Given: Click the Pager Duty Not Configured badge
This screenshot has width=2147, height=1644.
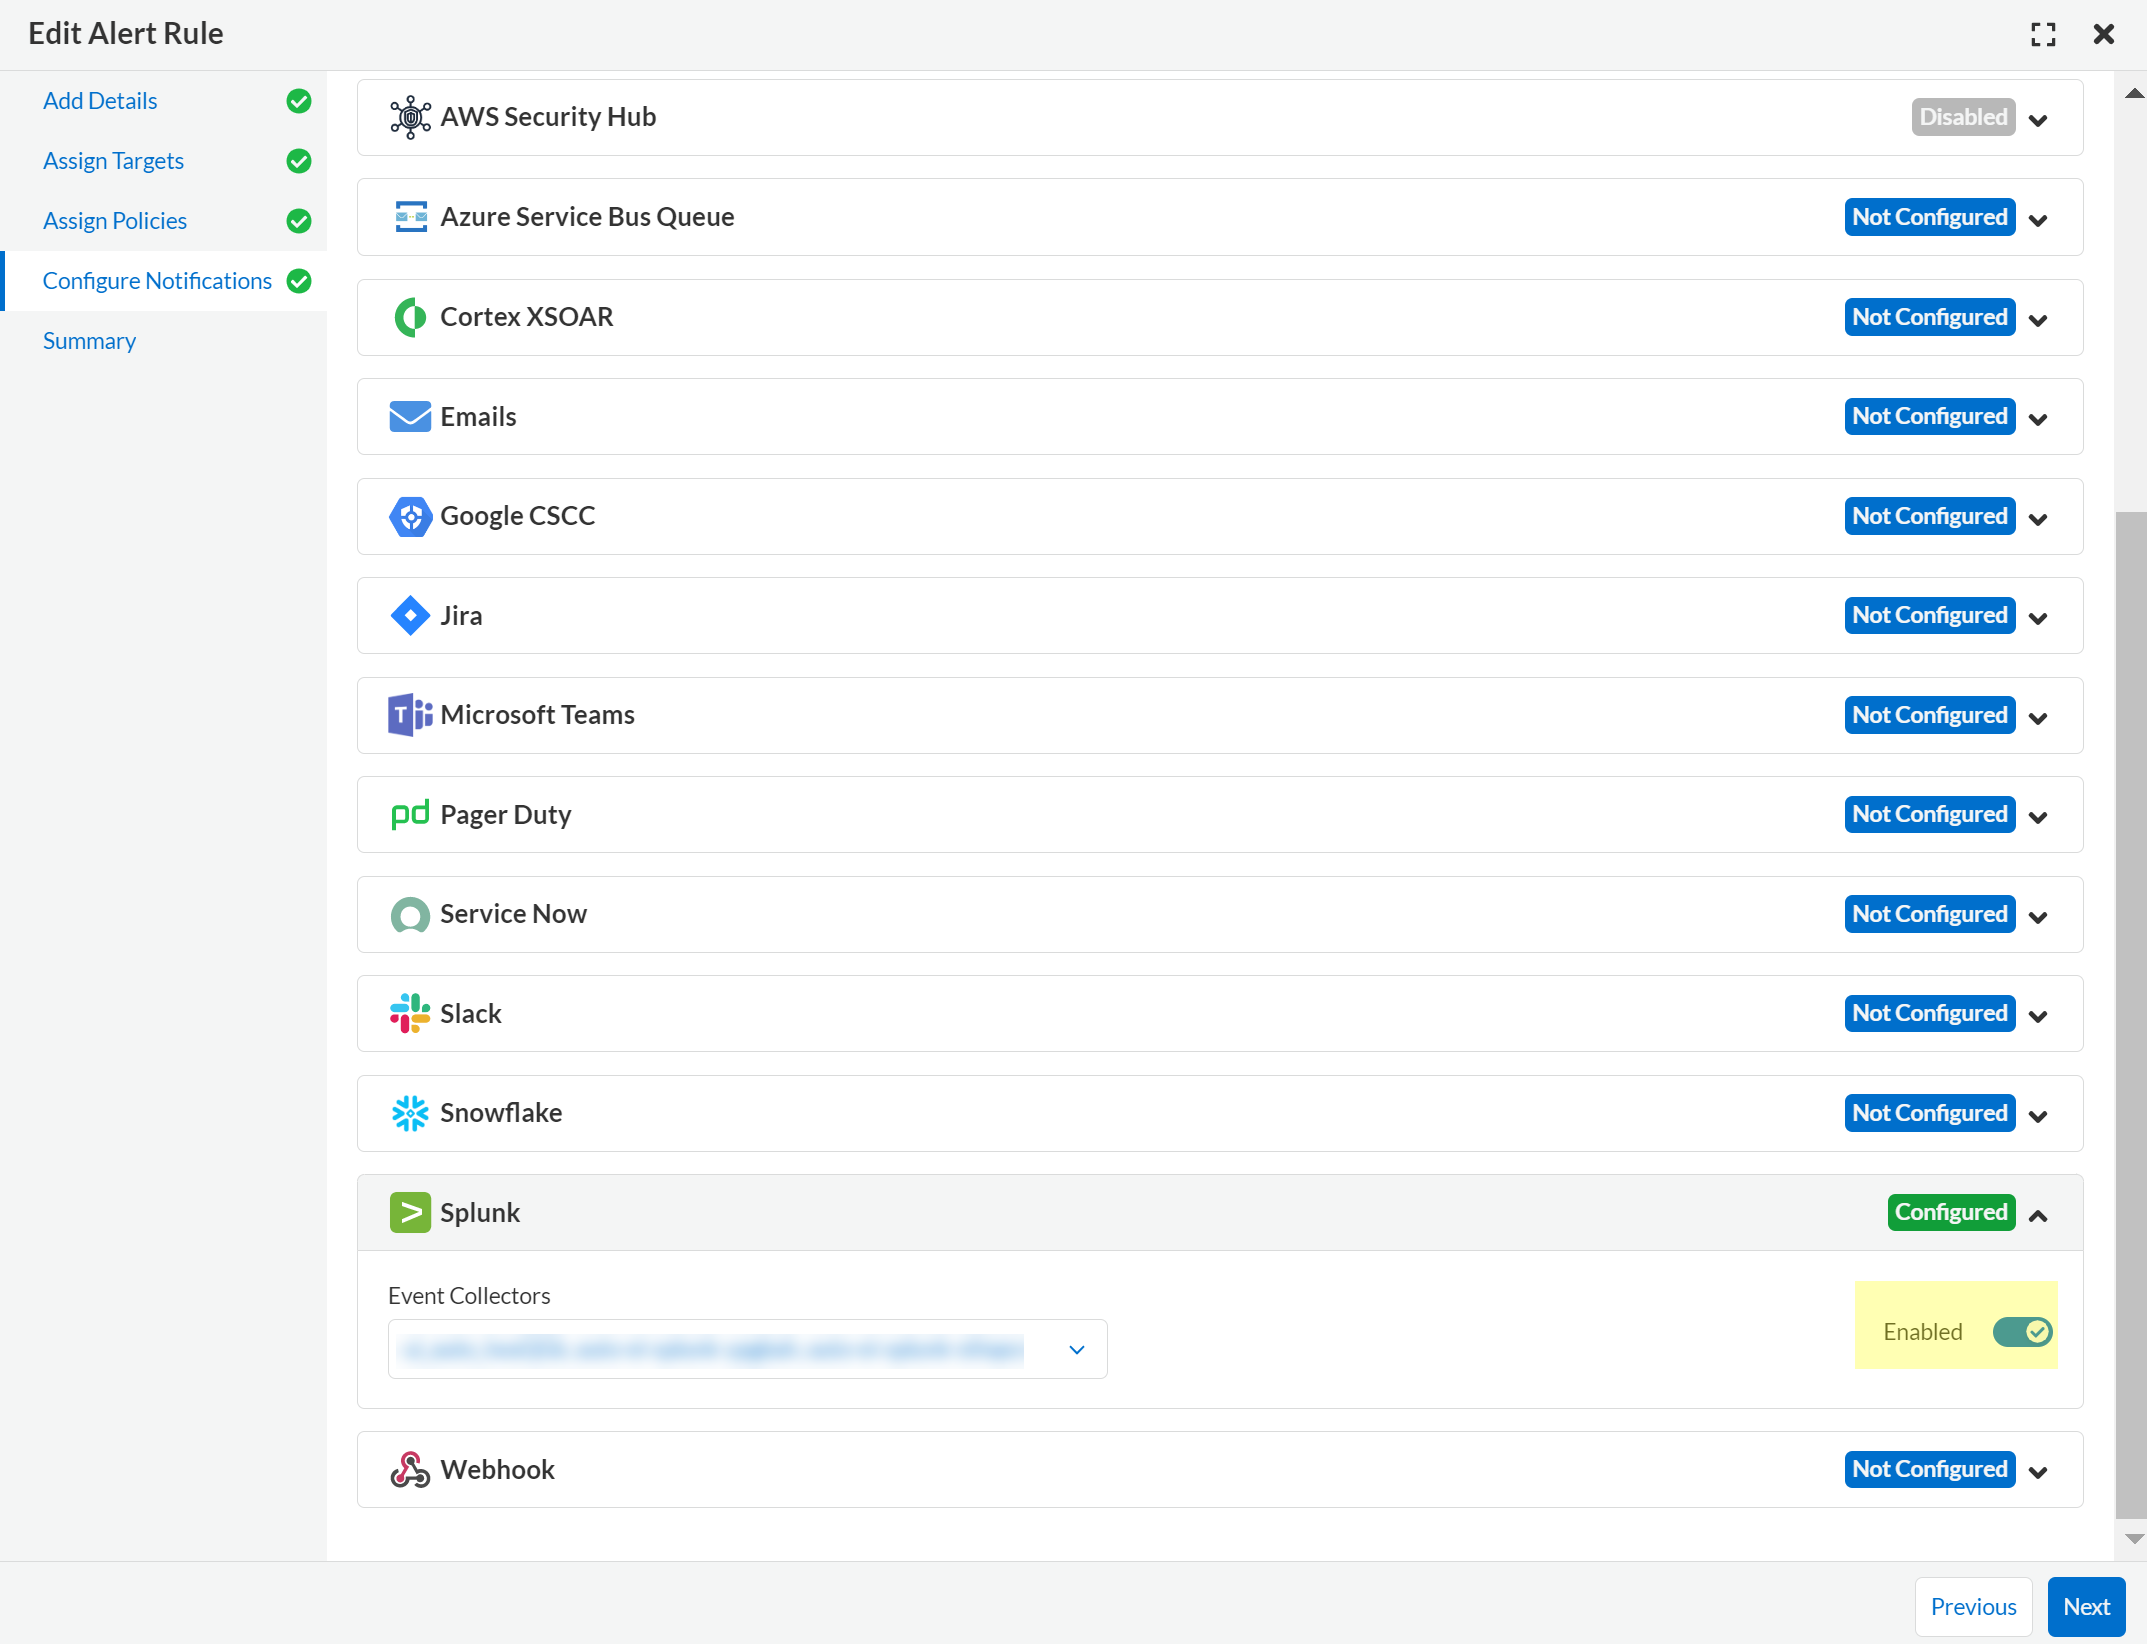Looking at the screenshot, I should (x=1929, y=814).
